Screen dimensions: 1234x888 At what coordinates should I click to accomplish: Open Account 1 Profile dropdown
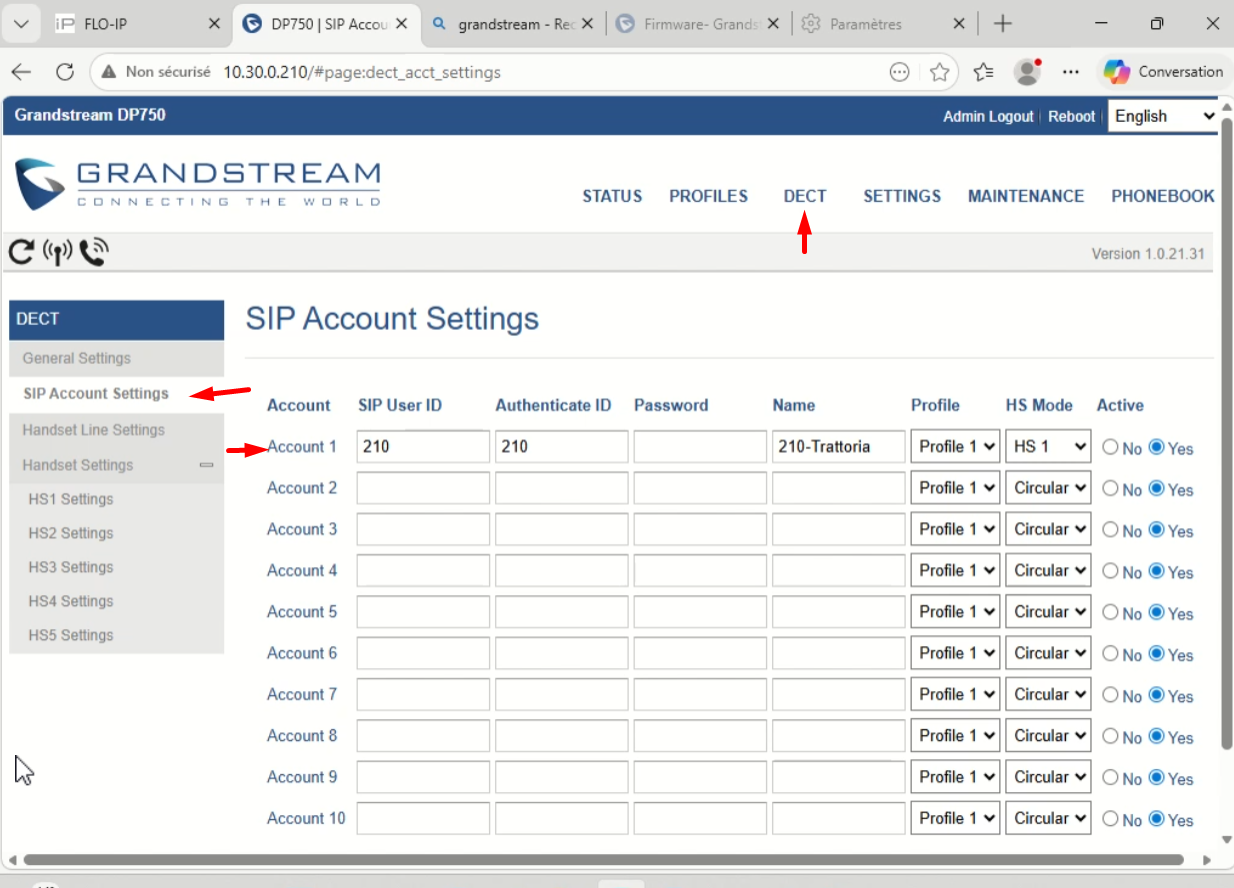click(955, 447)
